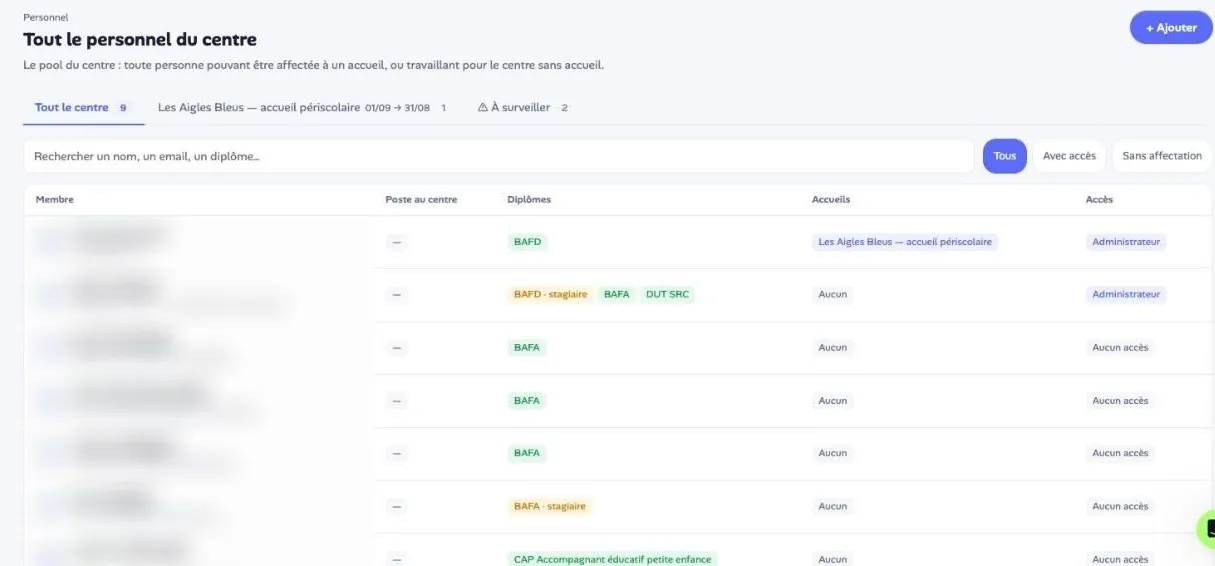Click Aucun in the BAFA - stagiaire row
Image resolution: width=1215 pixels, height=566 pixels.
point(832,507)
